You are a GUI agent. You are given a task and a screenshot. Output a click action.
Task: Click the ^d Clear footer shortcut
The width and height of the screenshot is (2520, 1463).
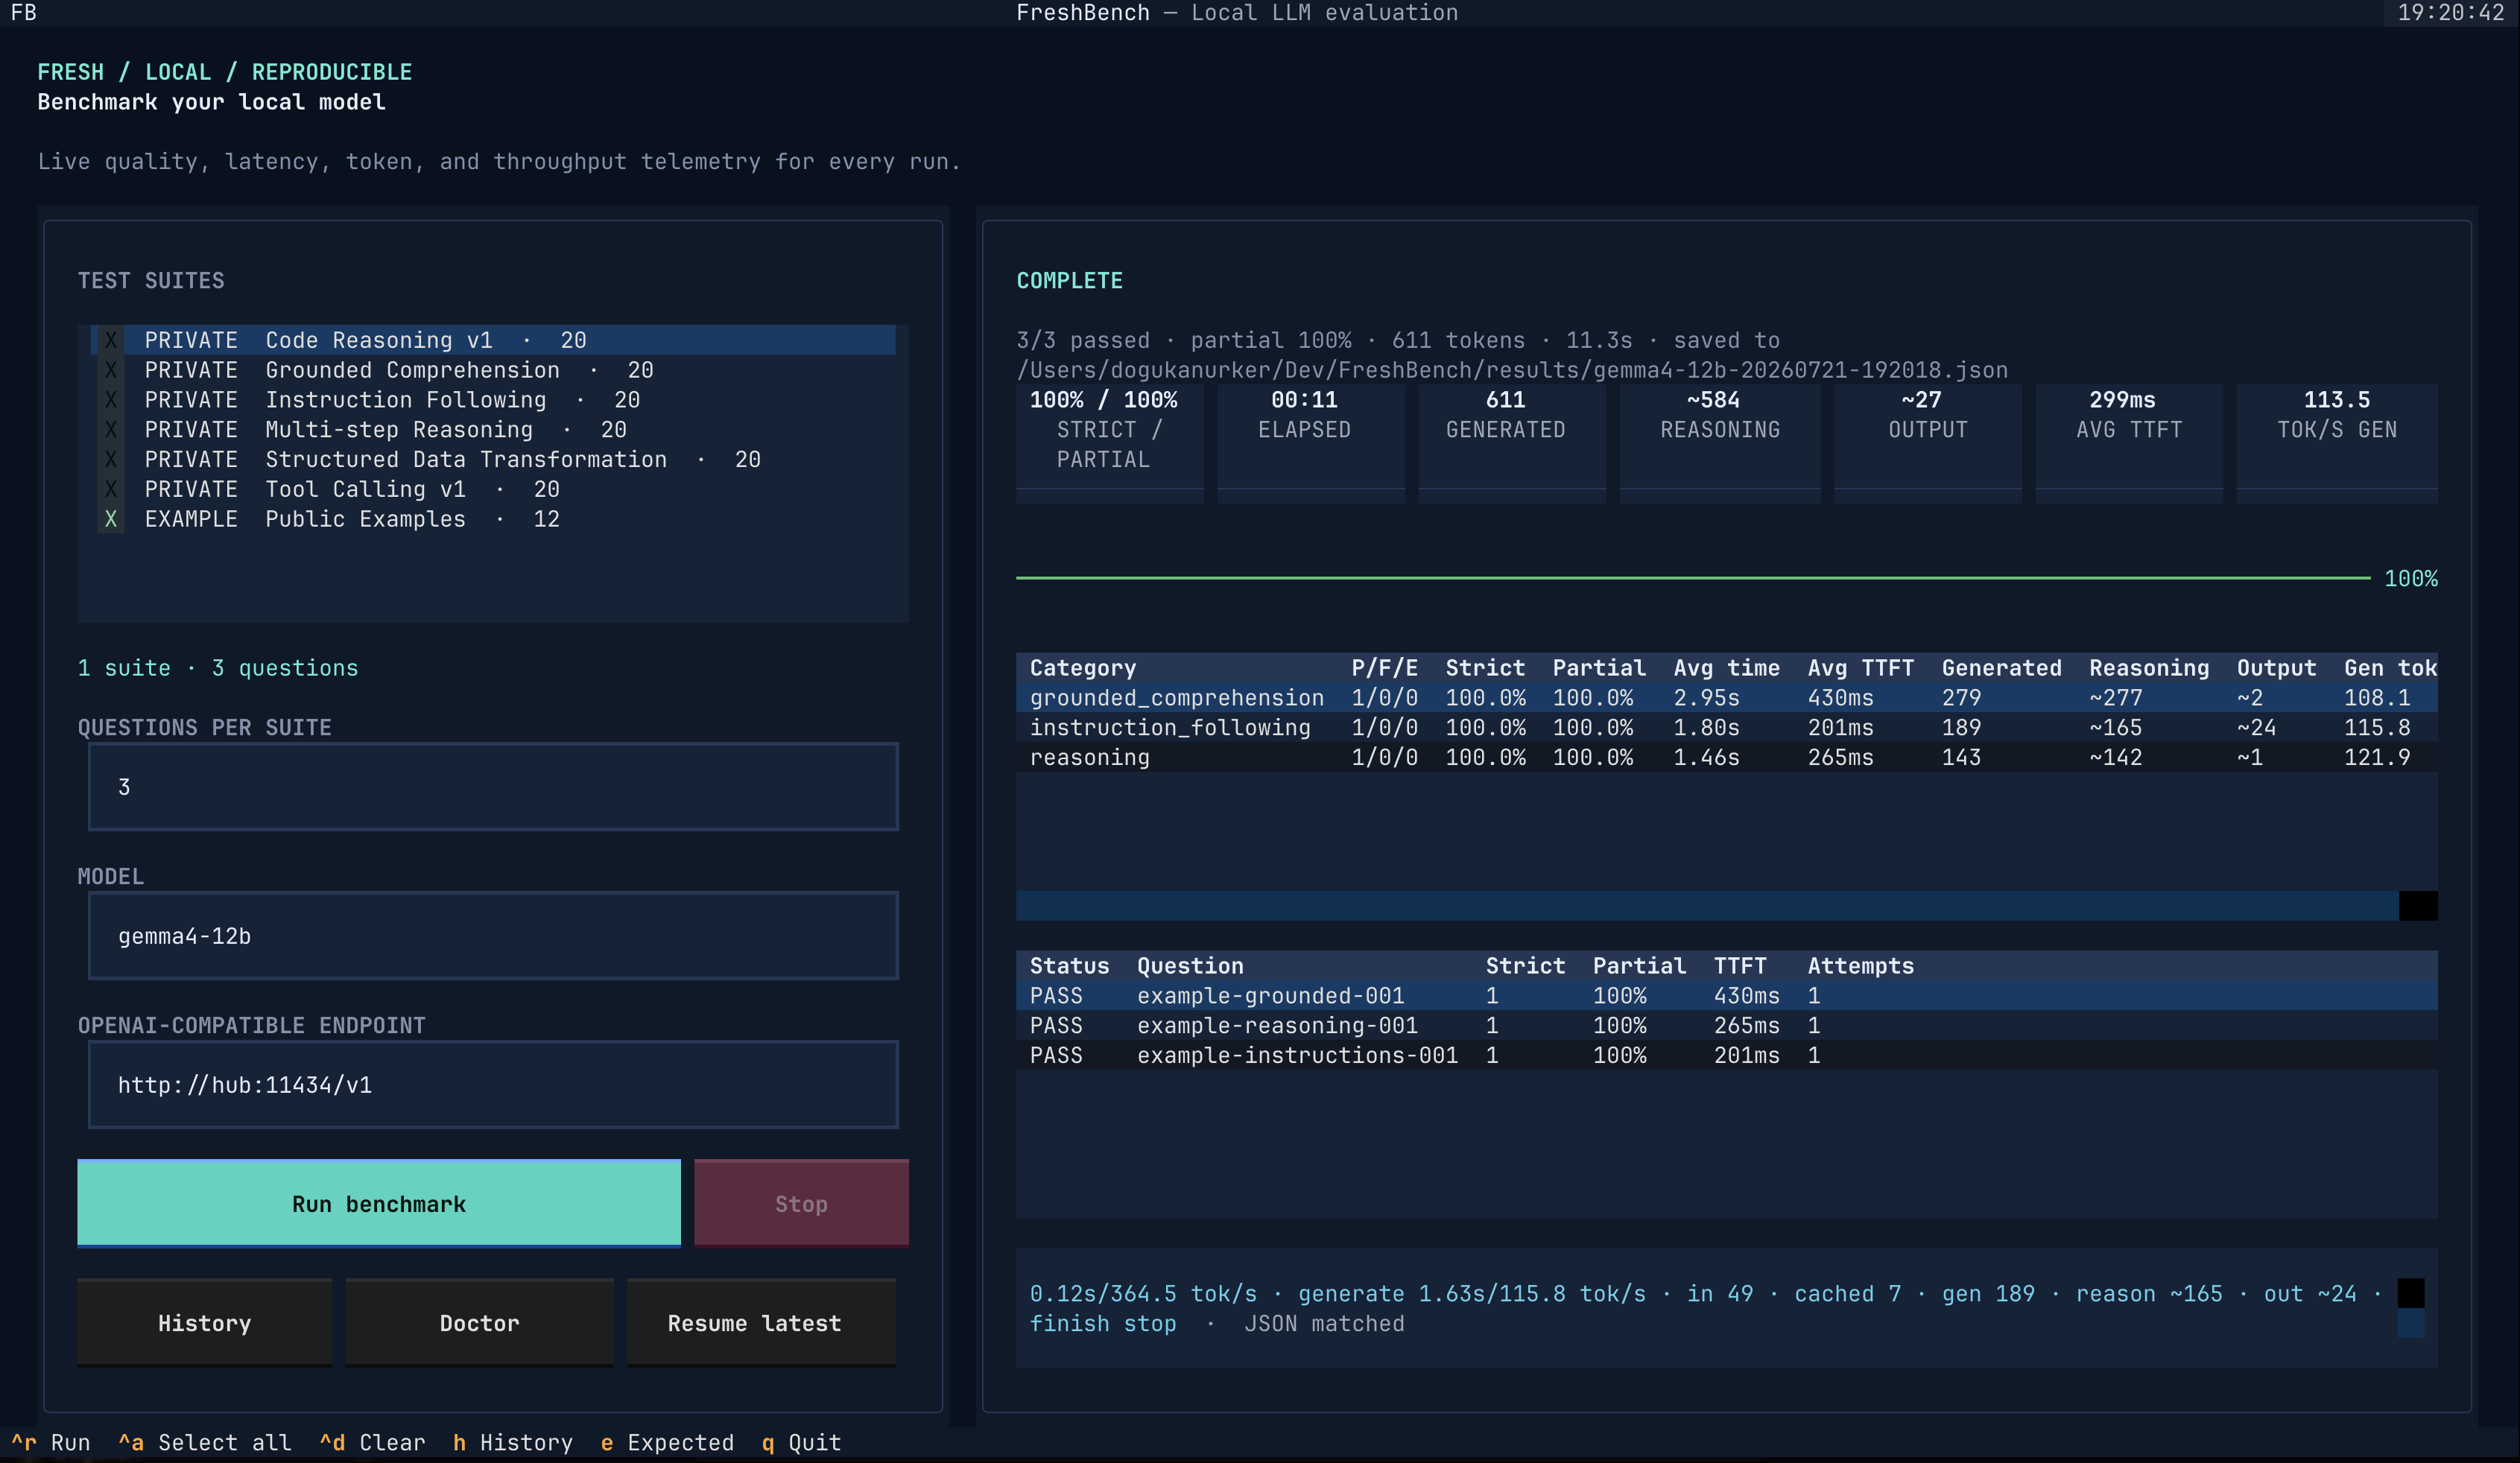[x=373, y=1442]
